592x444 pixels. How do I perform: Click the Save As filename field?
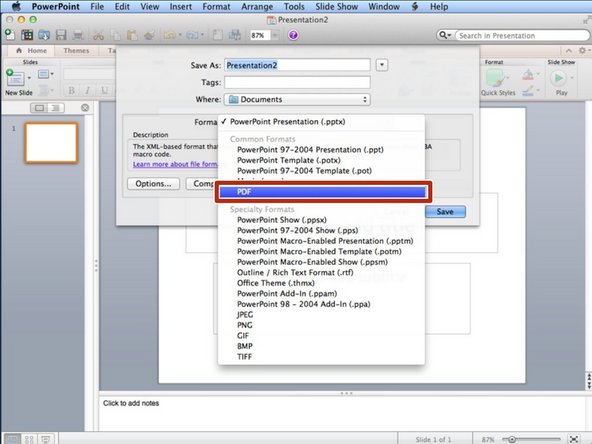297,65
